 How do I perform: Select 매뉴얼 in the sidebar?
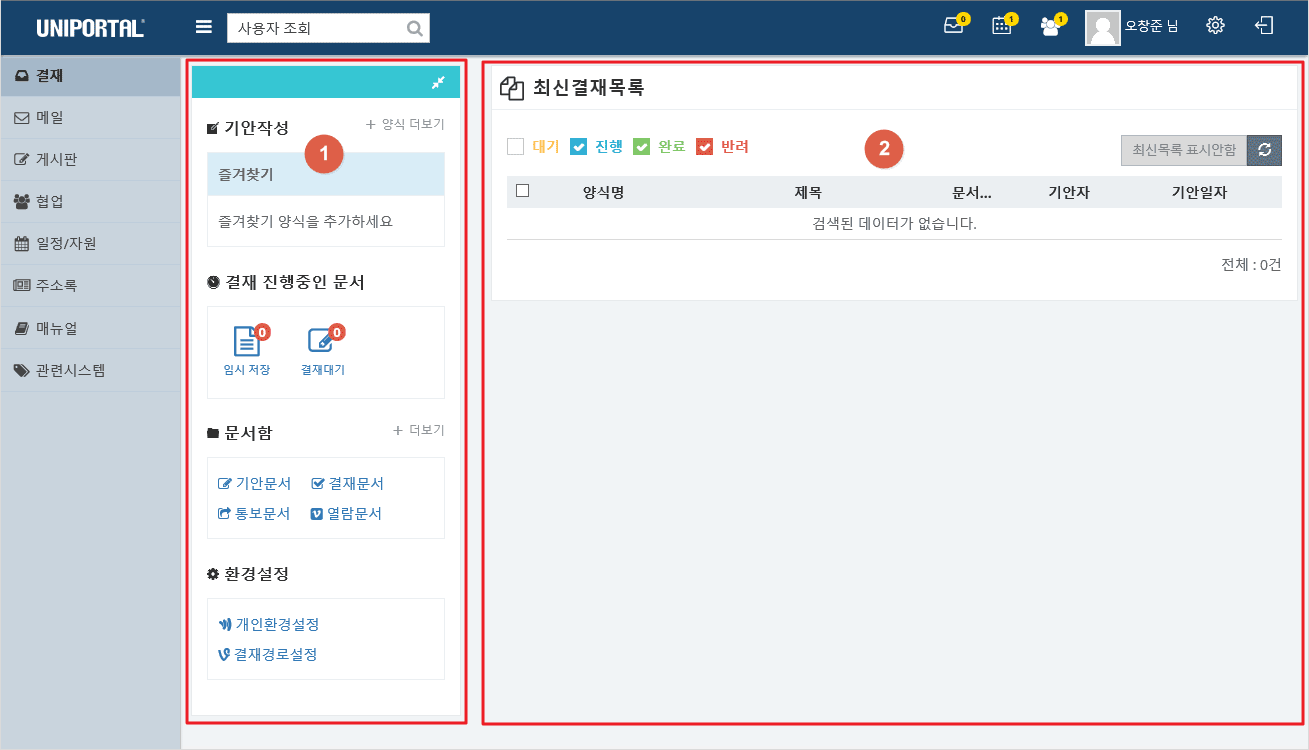[x=90, y=327]
